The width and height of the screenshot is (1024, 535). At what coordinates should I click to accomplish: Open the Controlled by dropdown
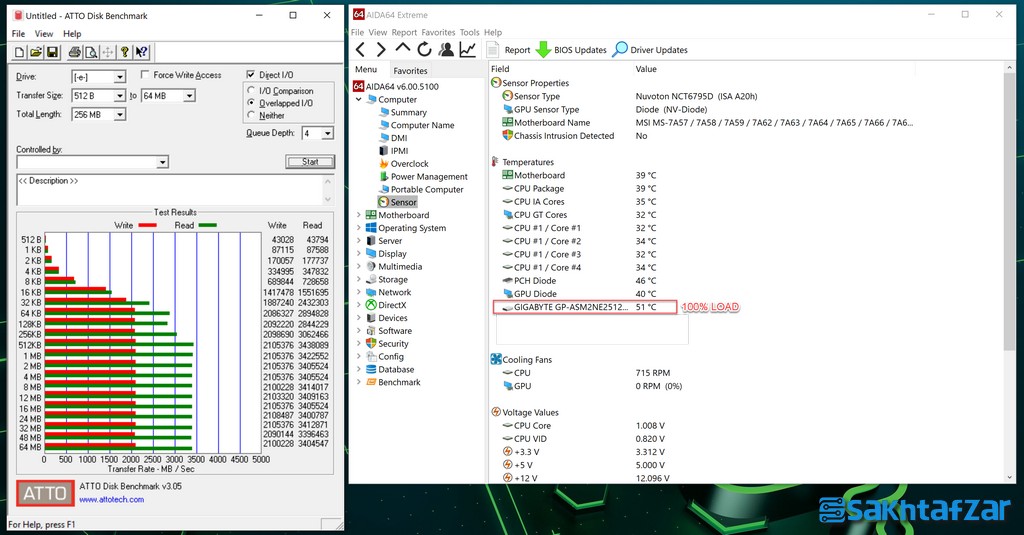tap(163, 162)
